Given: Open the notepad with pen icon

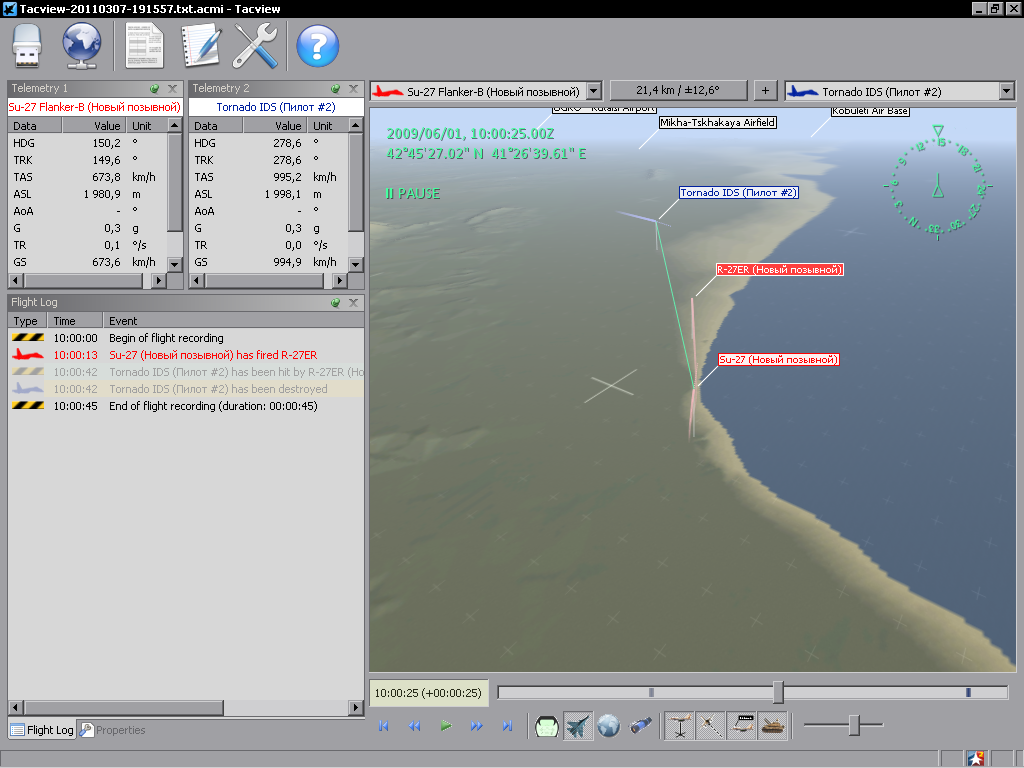Looking at the screenshot, I should (201, 45).
